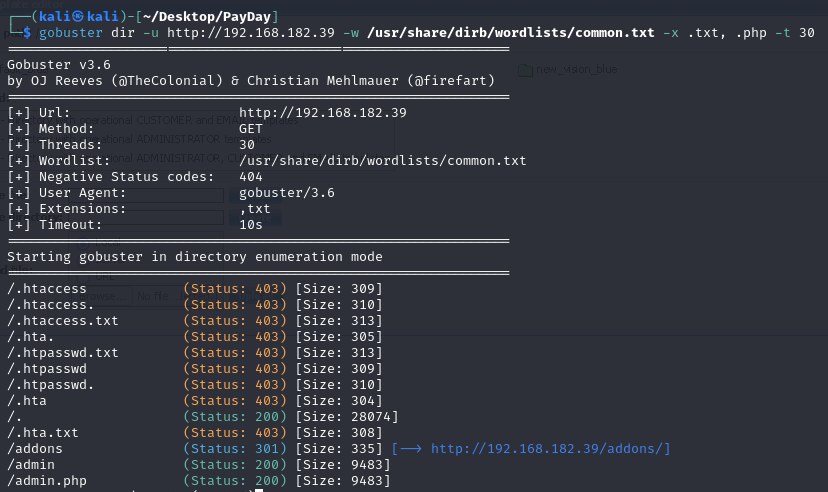The width and height of the screenshot is (828, 492).
Task: Click the bold wordlist path in the command
Action: tap(508, 33)
